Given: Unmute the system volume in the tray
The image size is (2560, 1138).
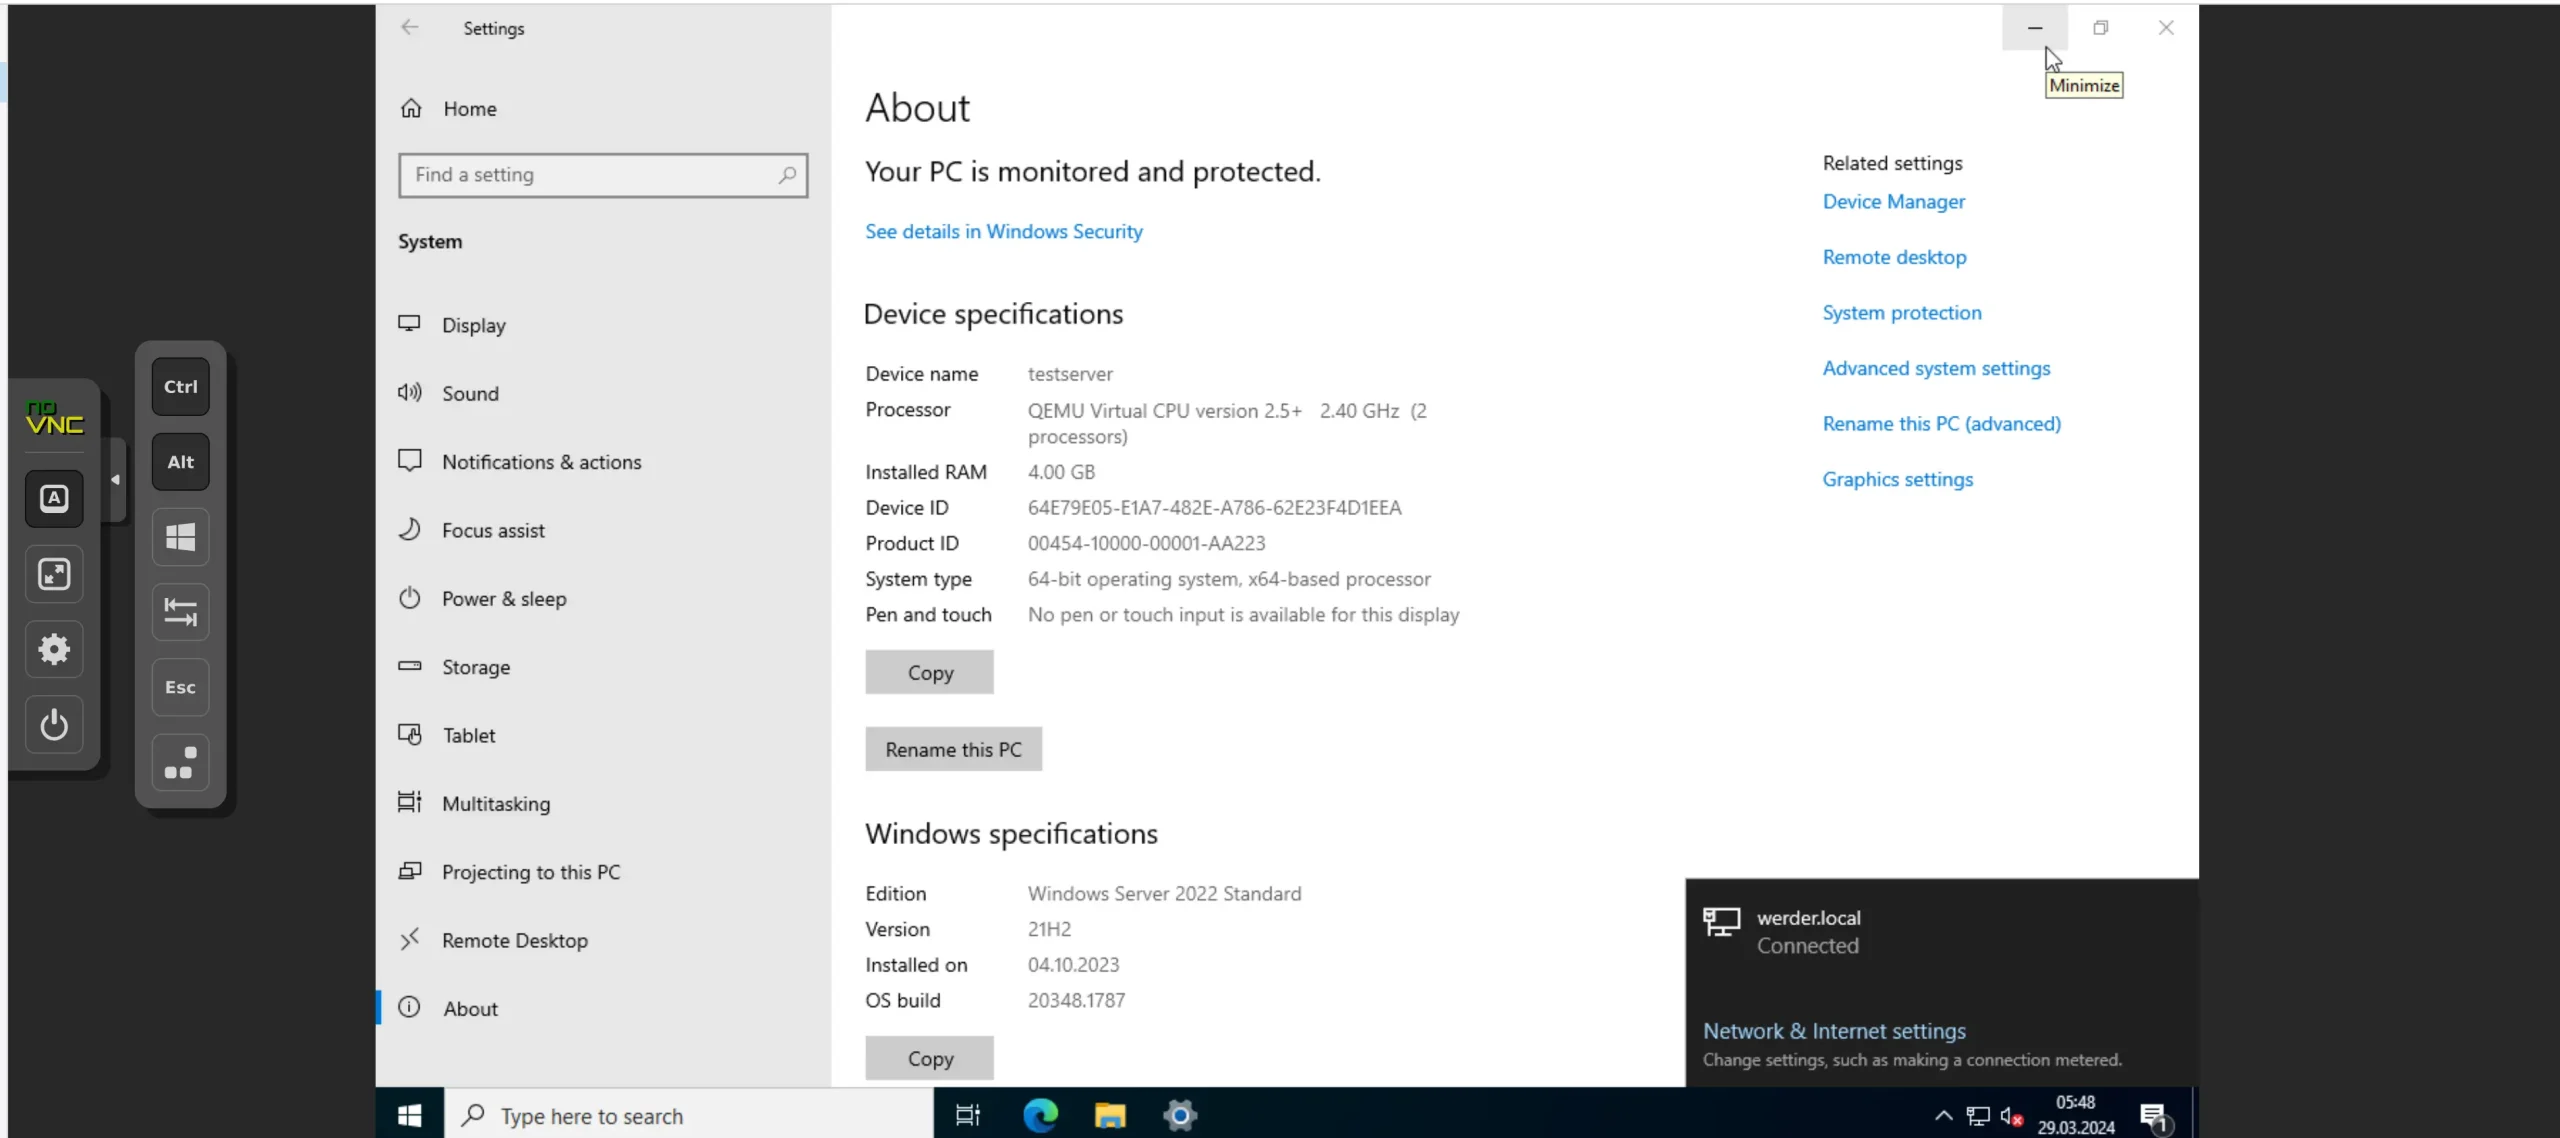Looking at the screenshot, I should 2012,1114.
